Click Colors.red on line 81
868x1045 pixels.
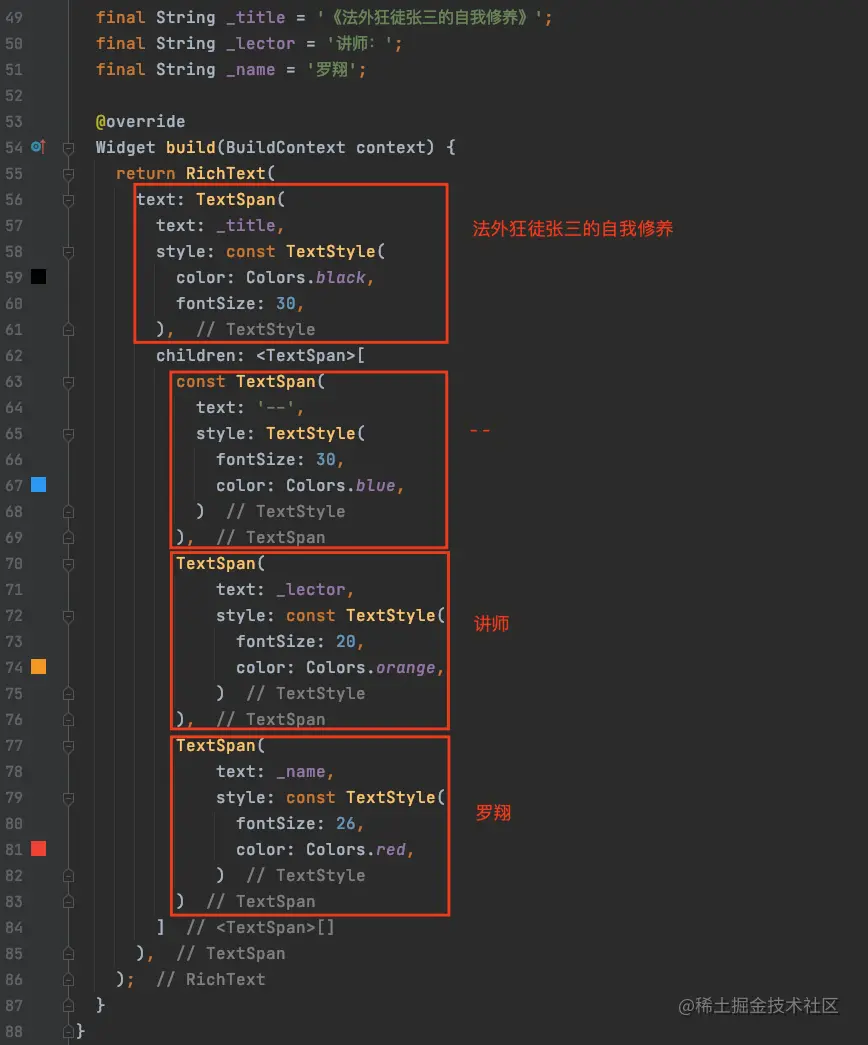pos(355,849)
